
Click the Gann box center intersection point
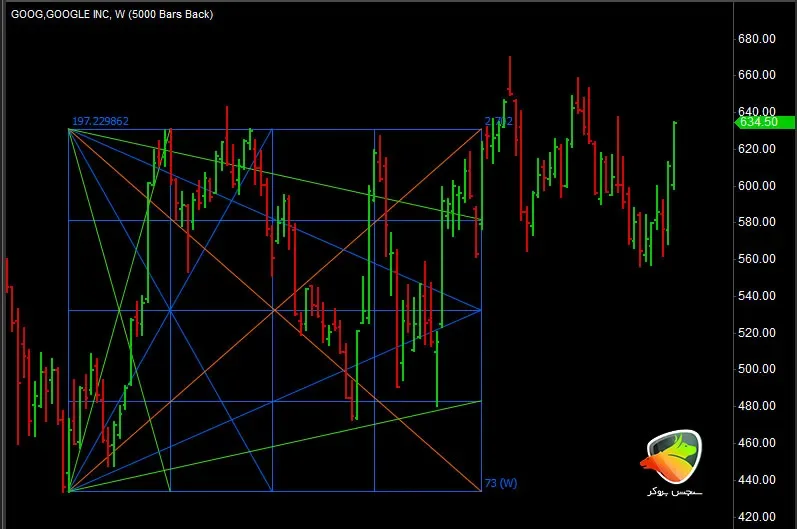coord(273,310)
